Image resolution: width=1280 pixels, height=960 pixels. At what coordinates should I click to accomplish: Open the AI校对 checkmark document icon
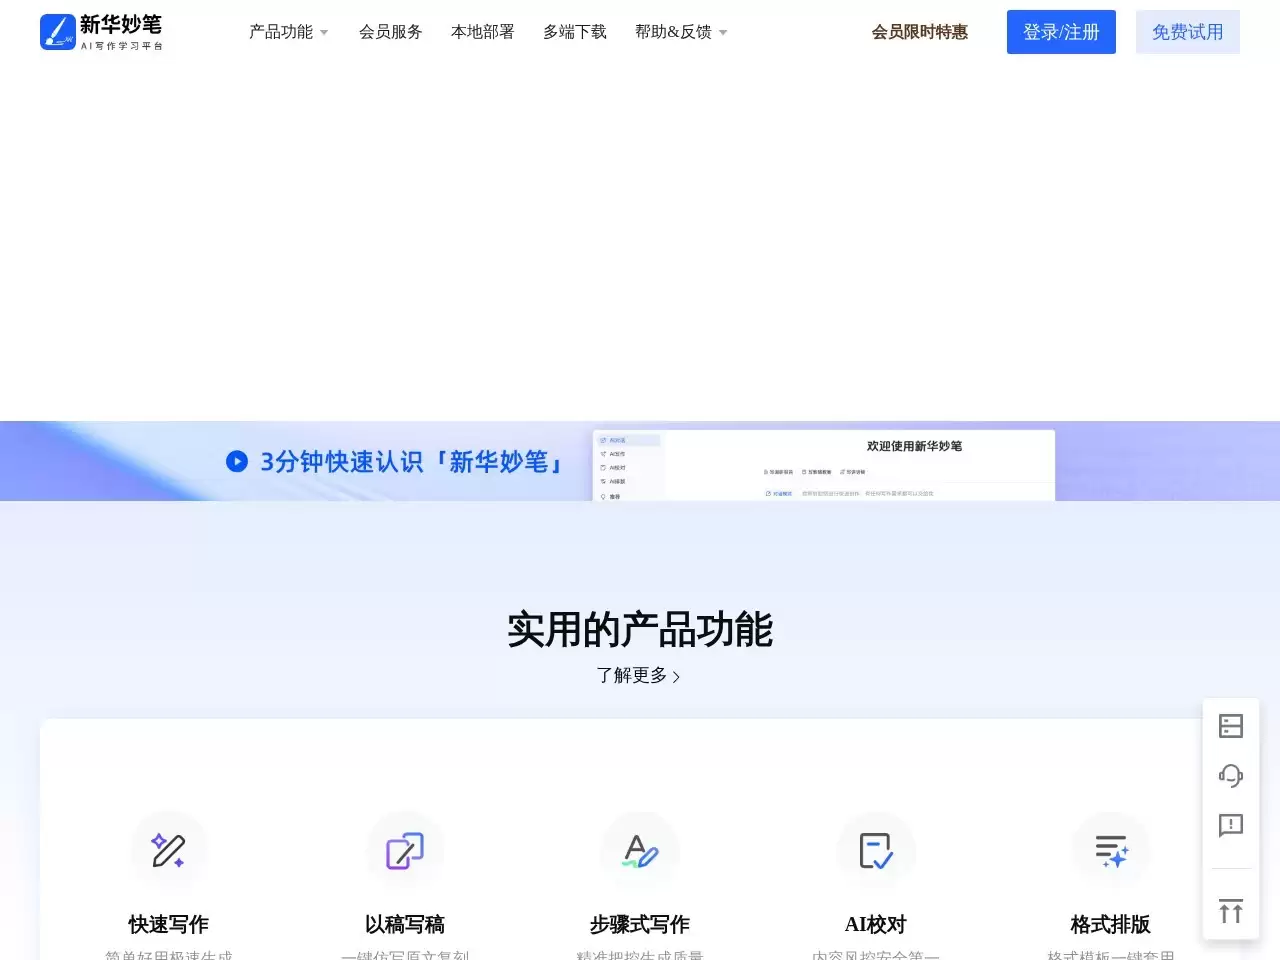click(x=876, y=850)
